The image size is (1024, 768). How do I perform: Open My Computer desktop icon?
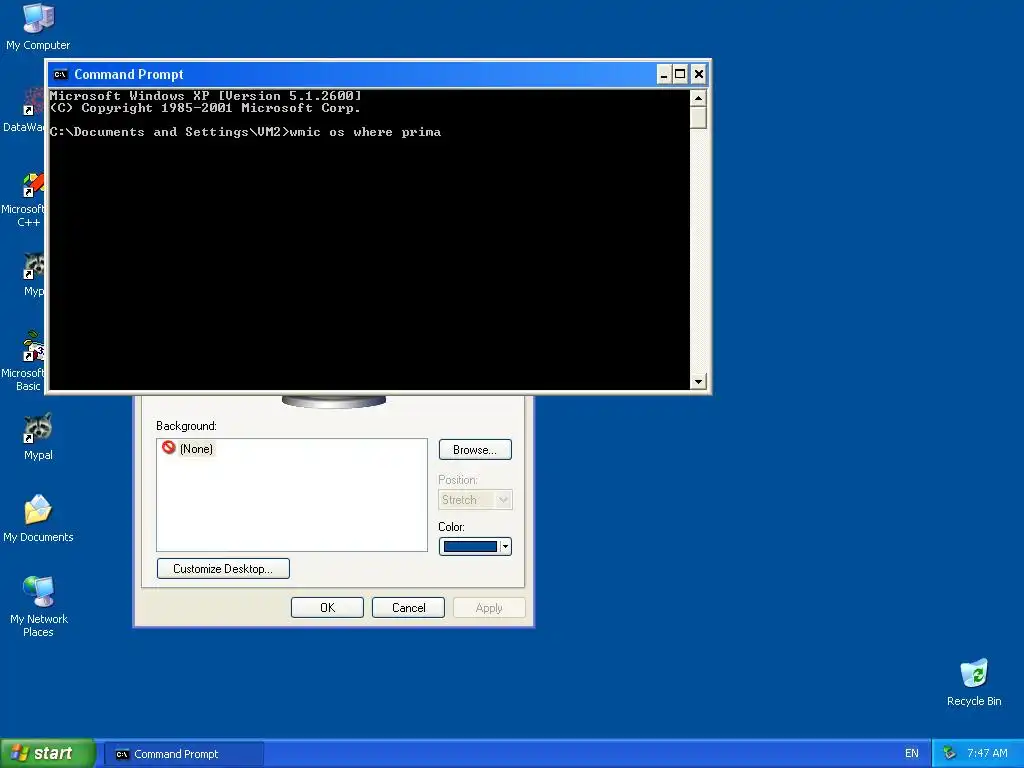tap(38, 27)
